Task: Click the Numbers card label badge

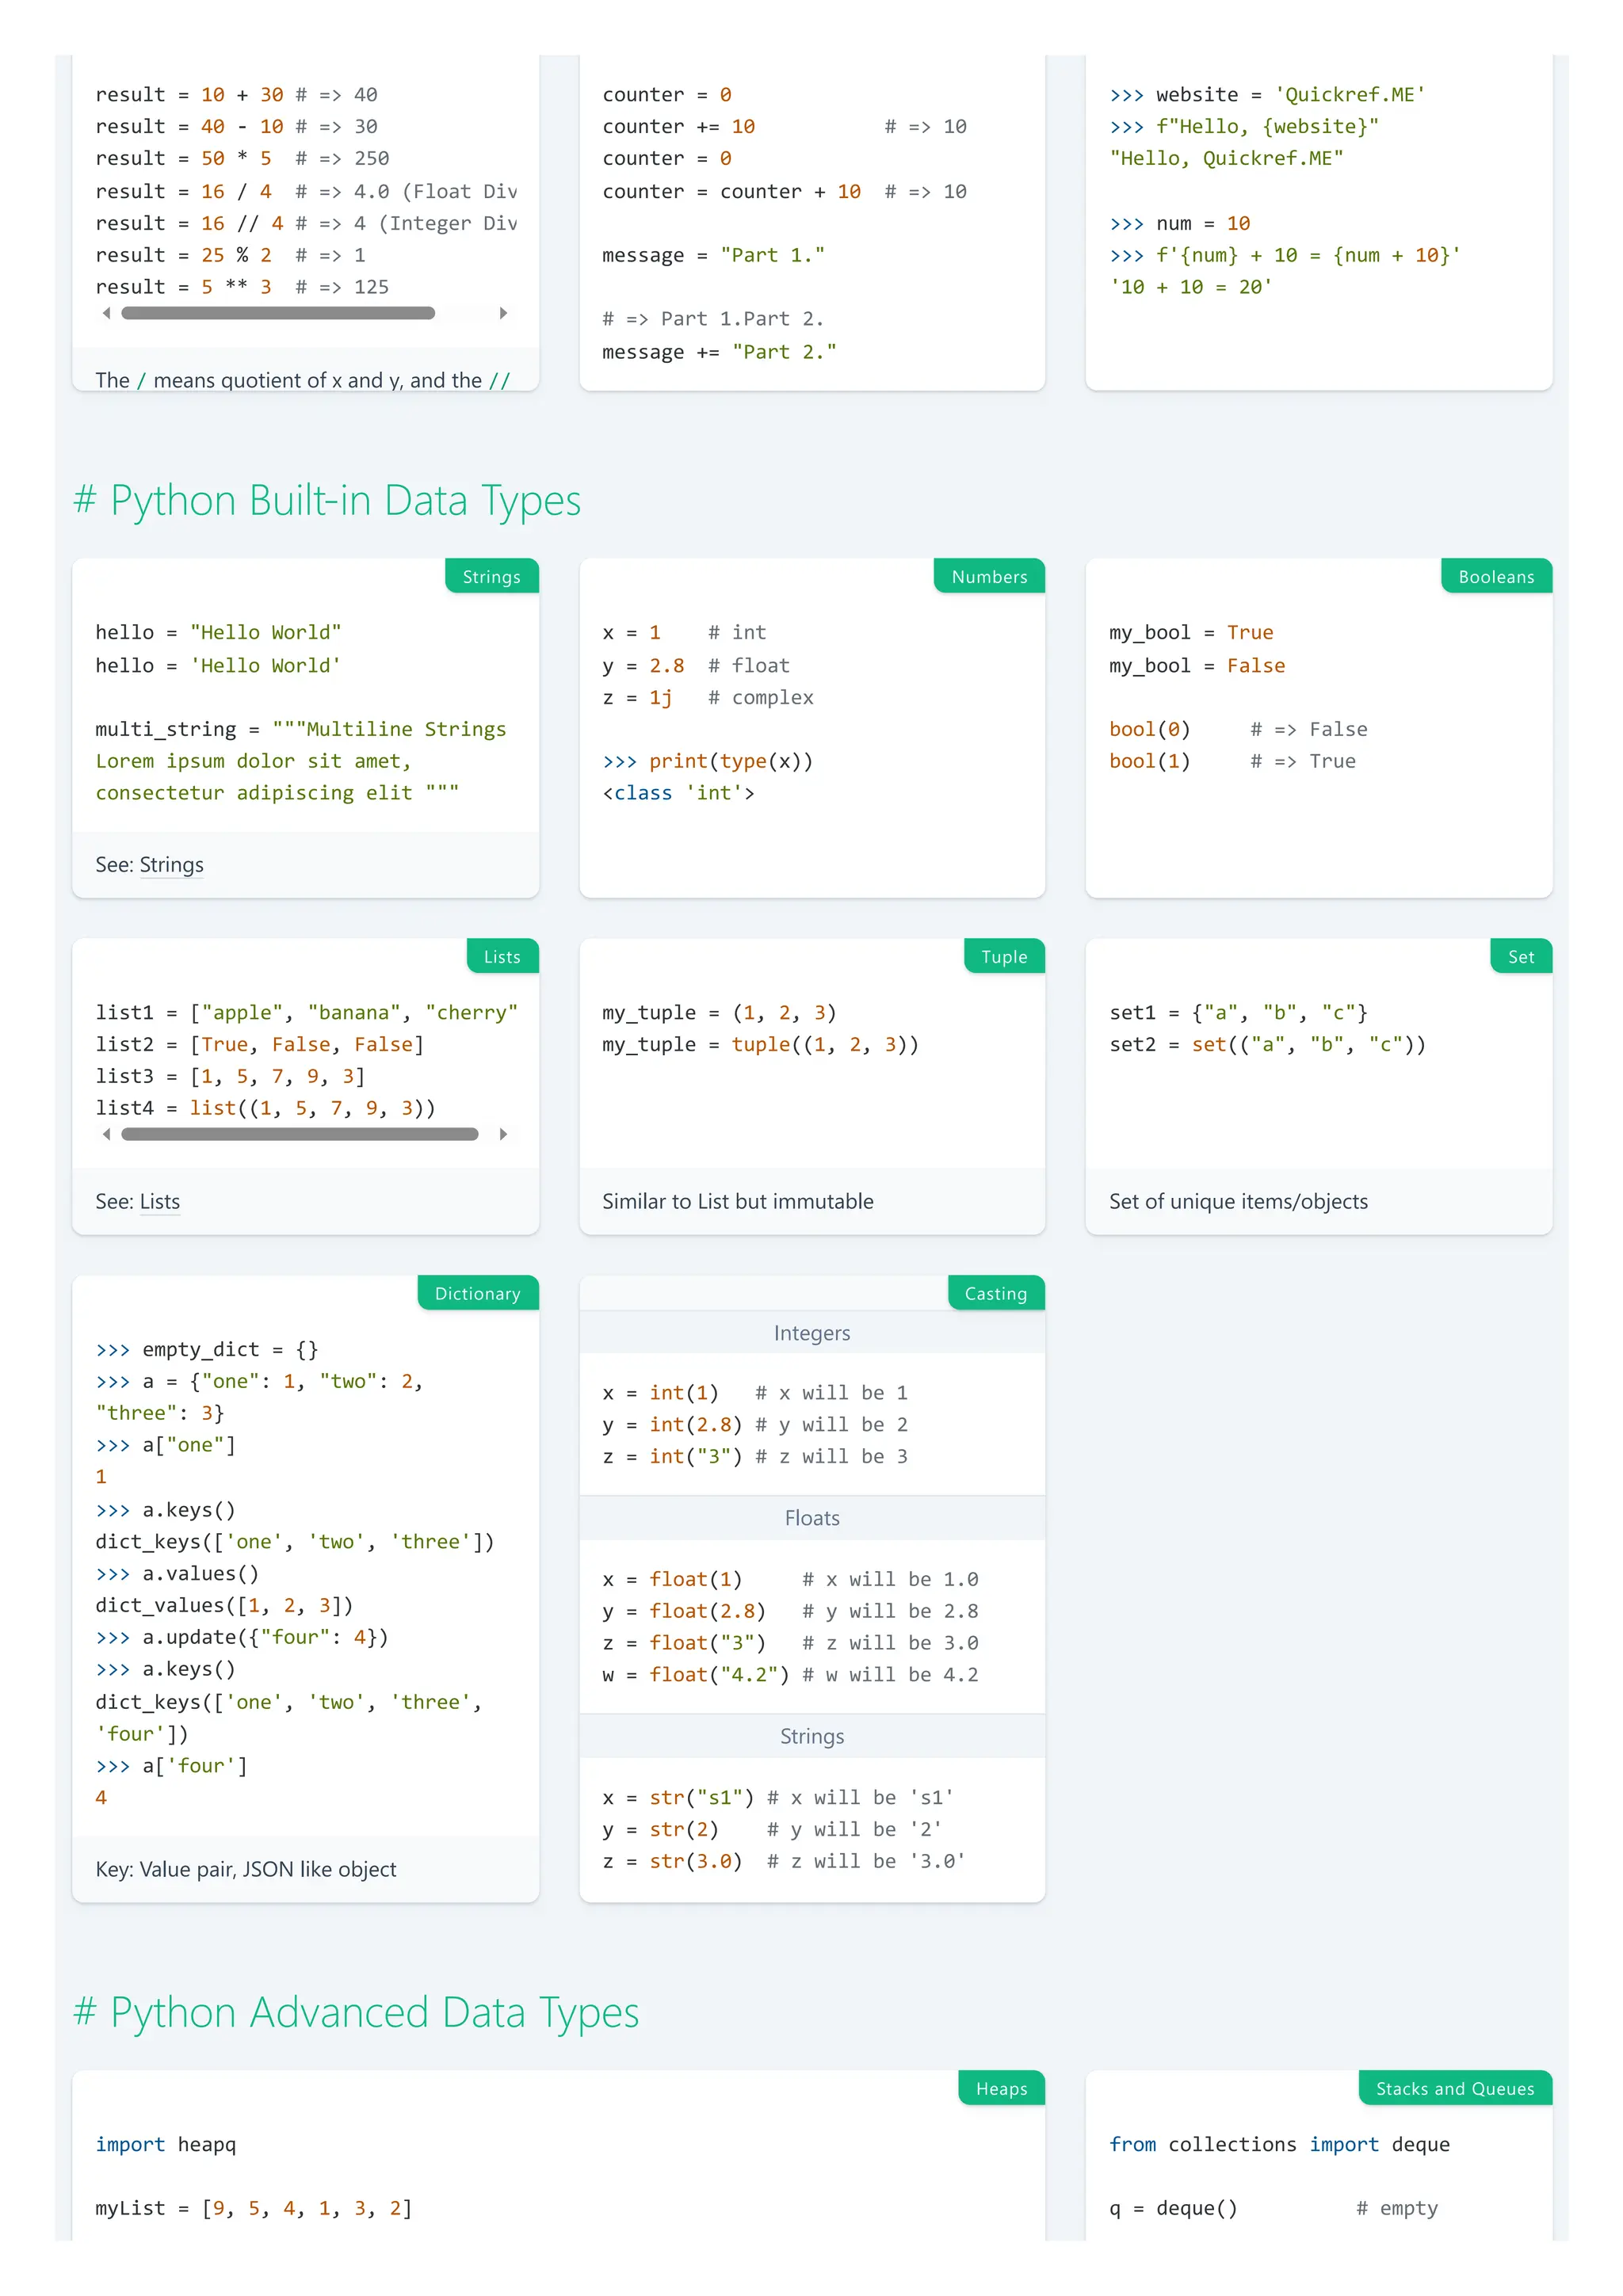Action: coord(988,577)
